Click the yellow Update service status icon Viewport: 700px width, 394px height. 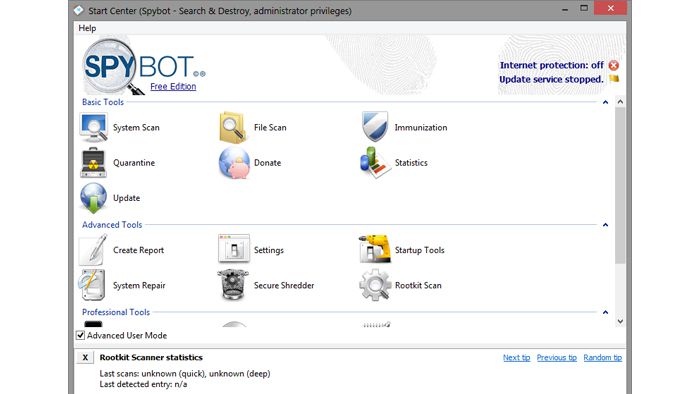614,79
